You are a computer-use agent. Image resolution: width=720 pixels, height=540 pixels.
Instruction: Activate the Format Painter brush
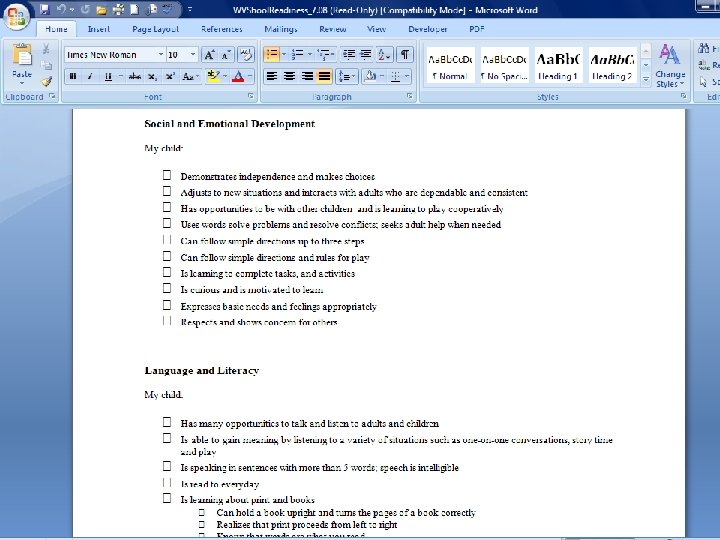click(46, 82)
